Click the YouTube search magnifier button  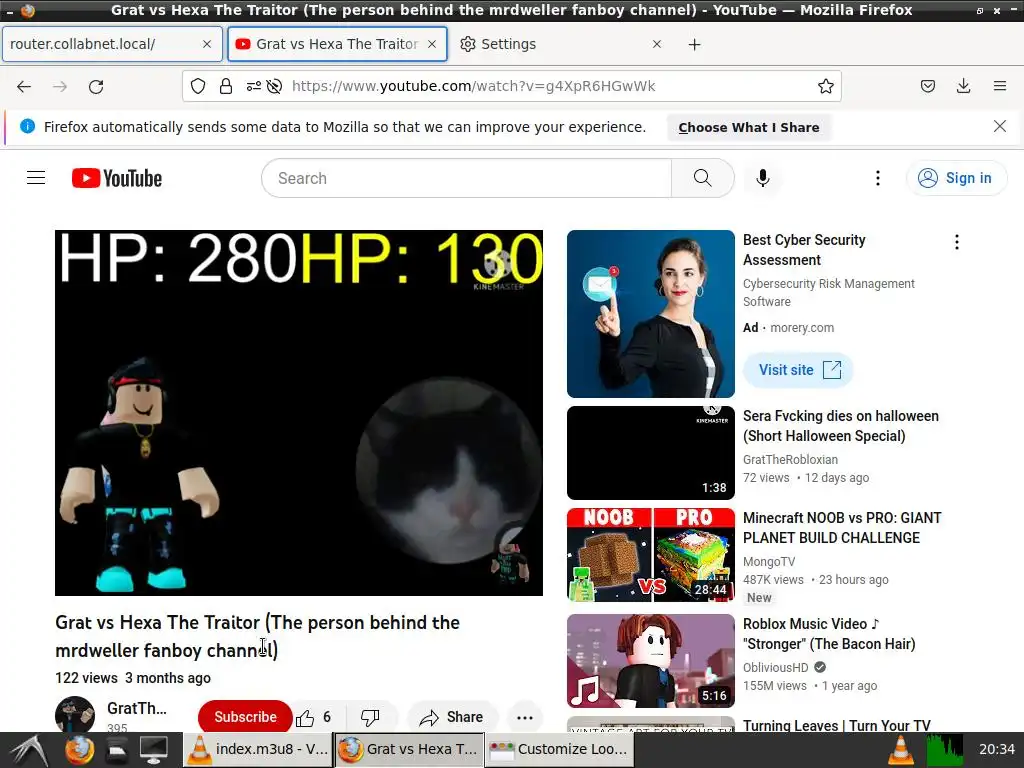703,178
